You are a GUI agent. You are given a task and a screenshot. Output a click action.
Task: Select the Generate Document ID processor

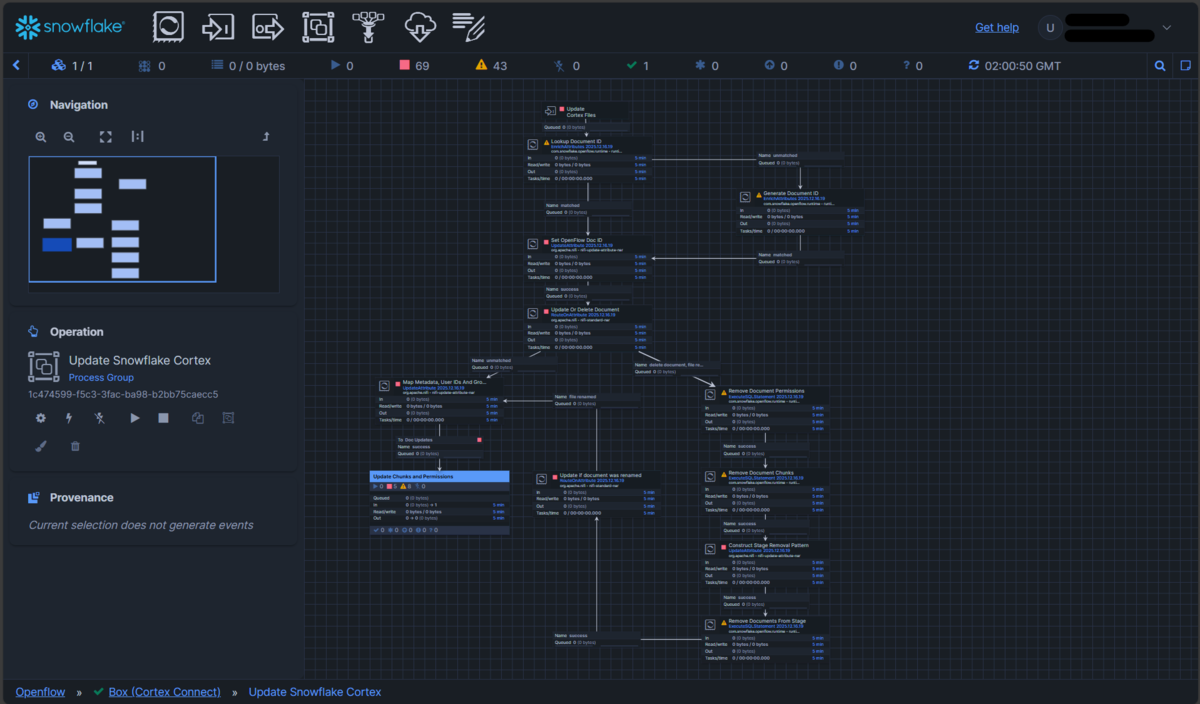point(800,214)
